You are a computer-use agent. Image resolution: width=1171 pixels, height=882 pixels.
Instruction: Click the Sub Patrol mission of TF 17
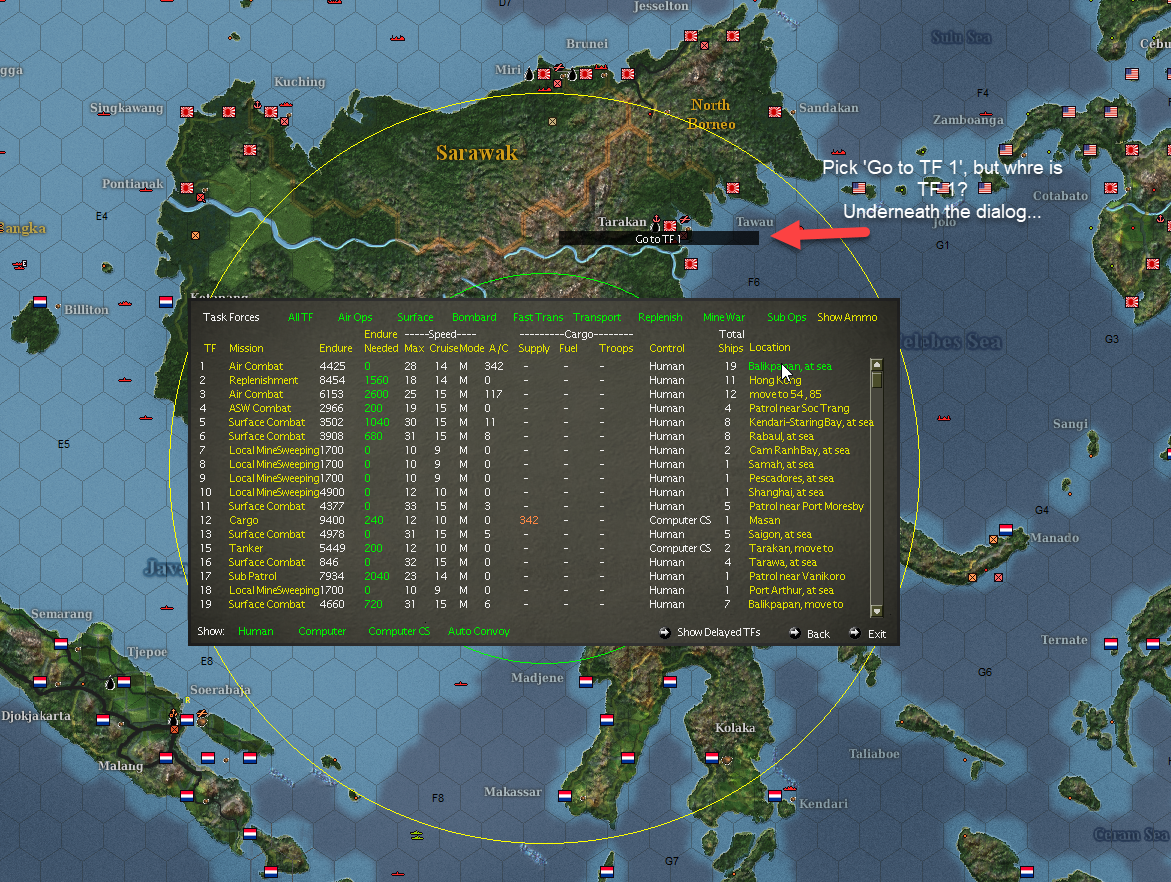click(x=252, y=577)
